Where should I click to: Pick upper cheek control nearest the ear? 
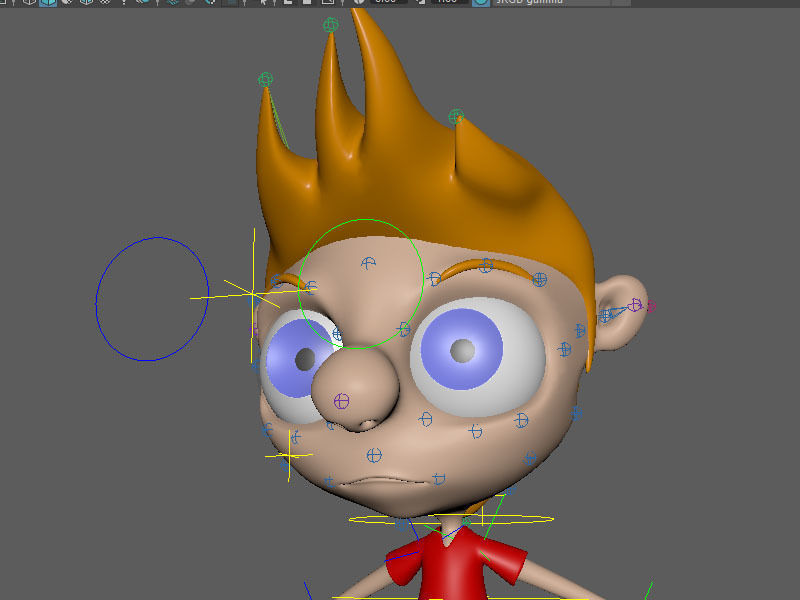580,331
